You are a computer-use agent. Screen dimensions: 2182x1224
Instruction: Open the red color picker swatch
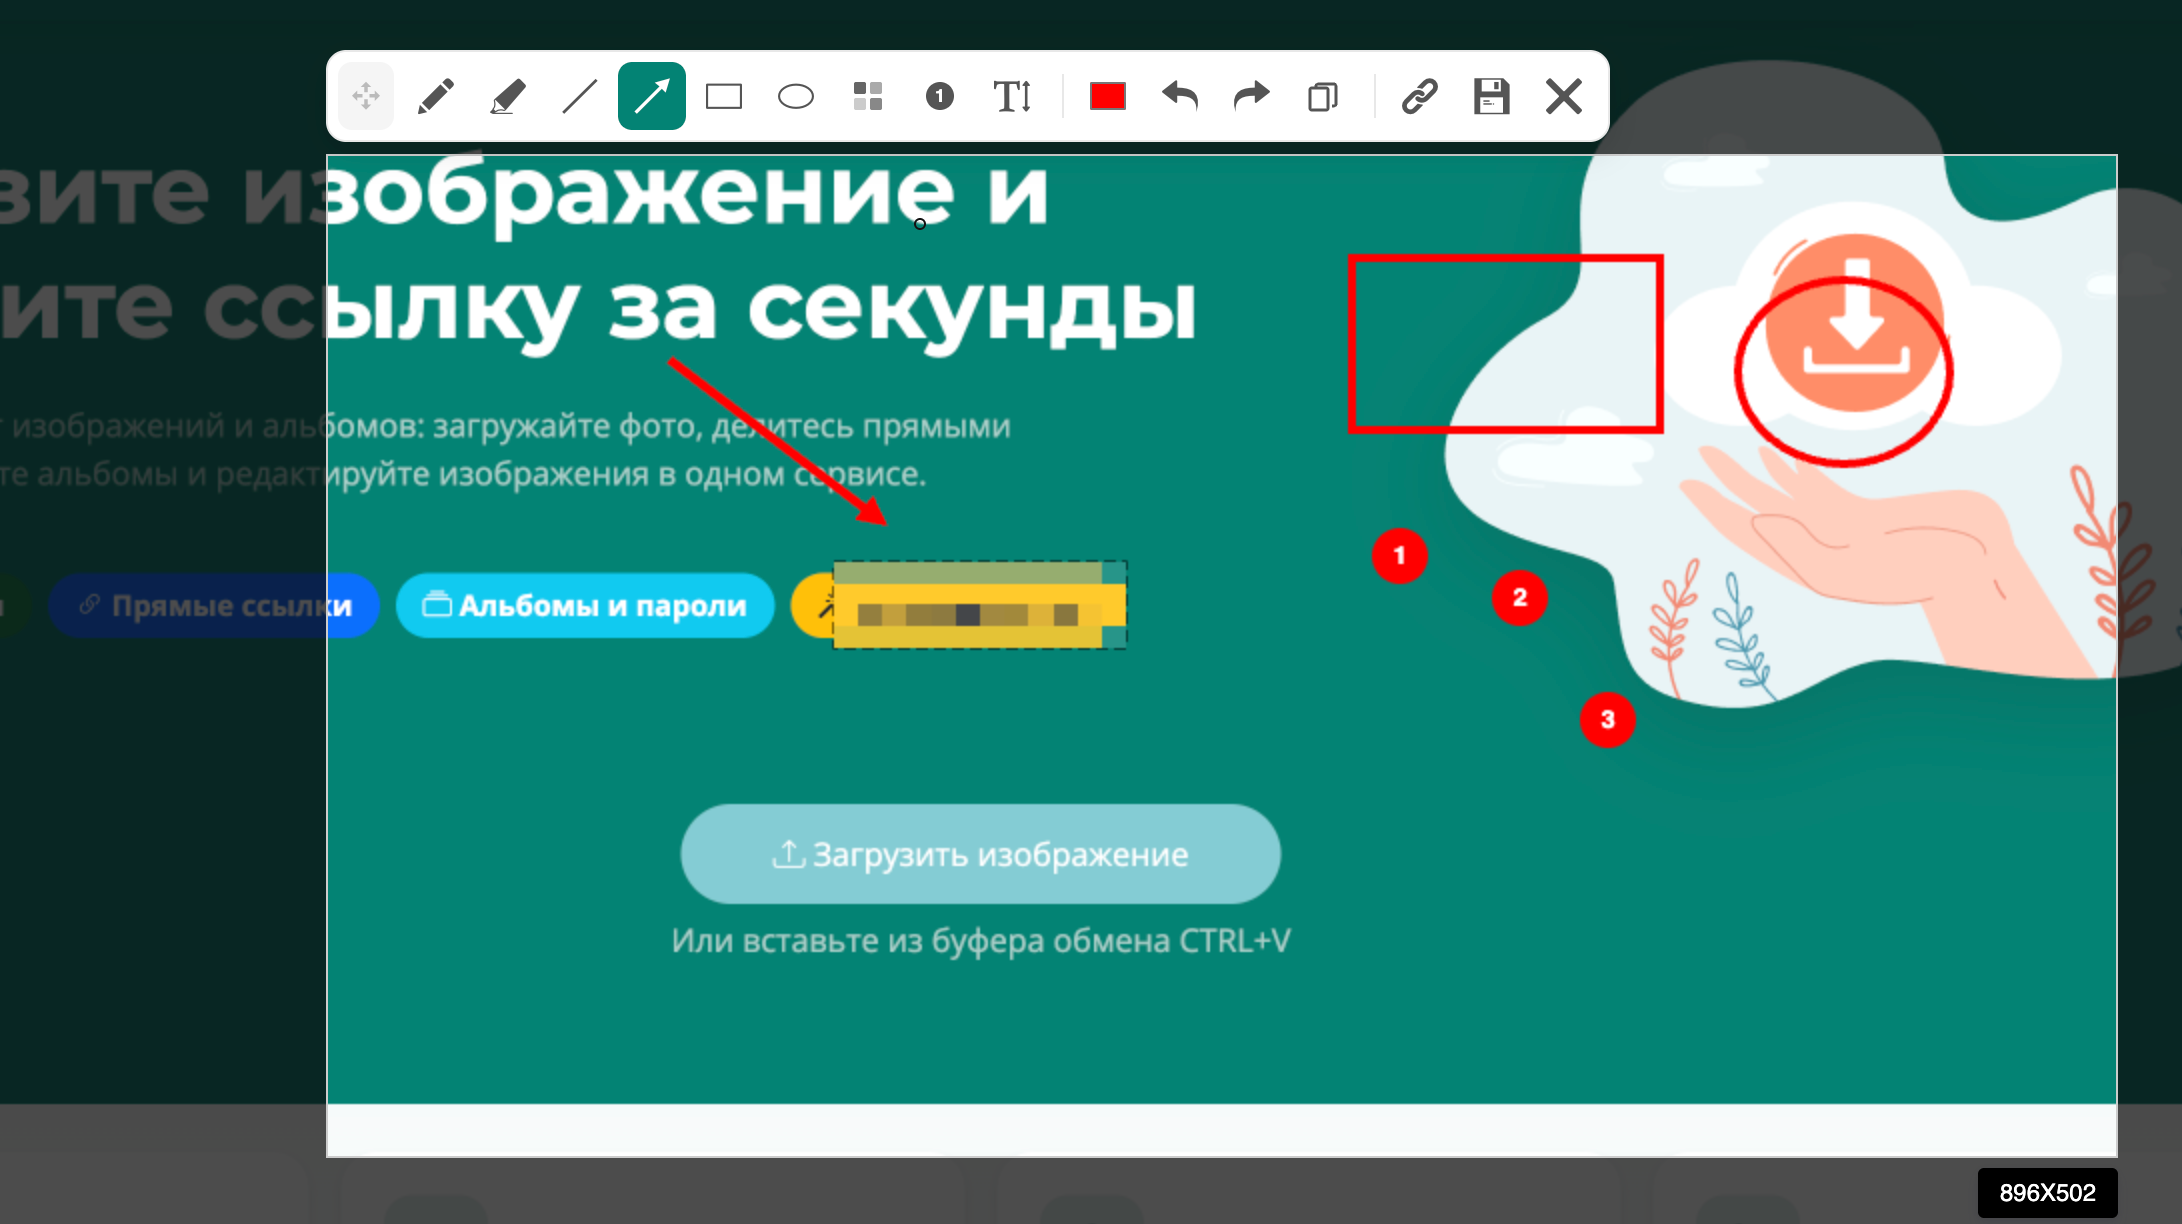[1108, 97]
